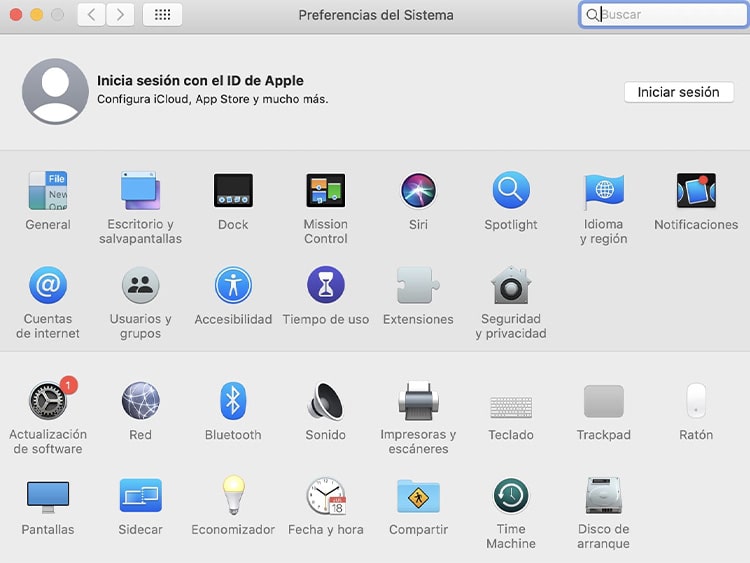750x563 pixels.
Task: Open Pantallas display preferences
Action: coord(48,497)
